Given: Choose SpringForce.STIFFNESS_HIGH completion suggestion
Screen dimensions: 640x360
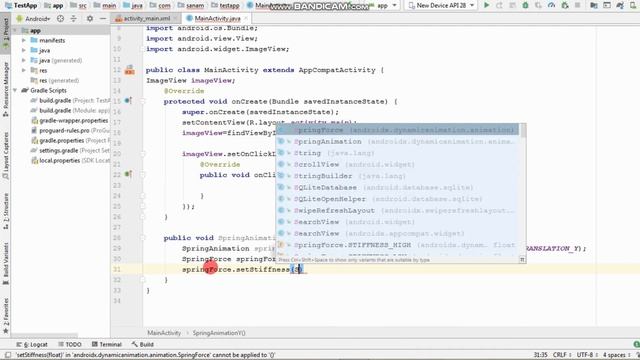Looking at the screenshot, I should 398,245.
